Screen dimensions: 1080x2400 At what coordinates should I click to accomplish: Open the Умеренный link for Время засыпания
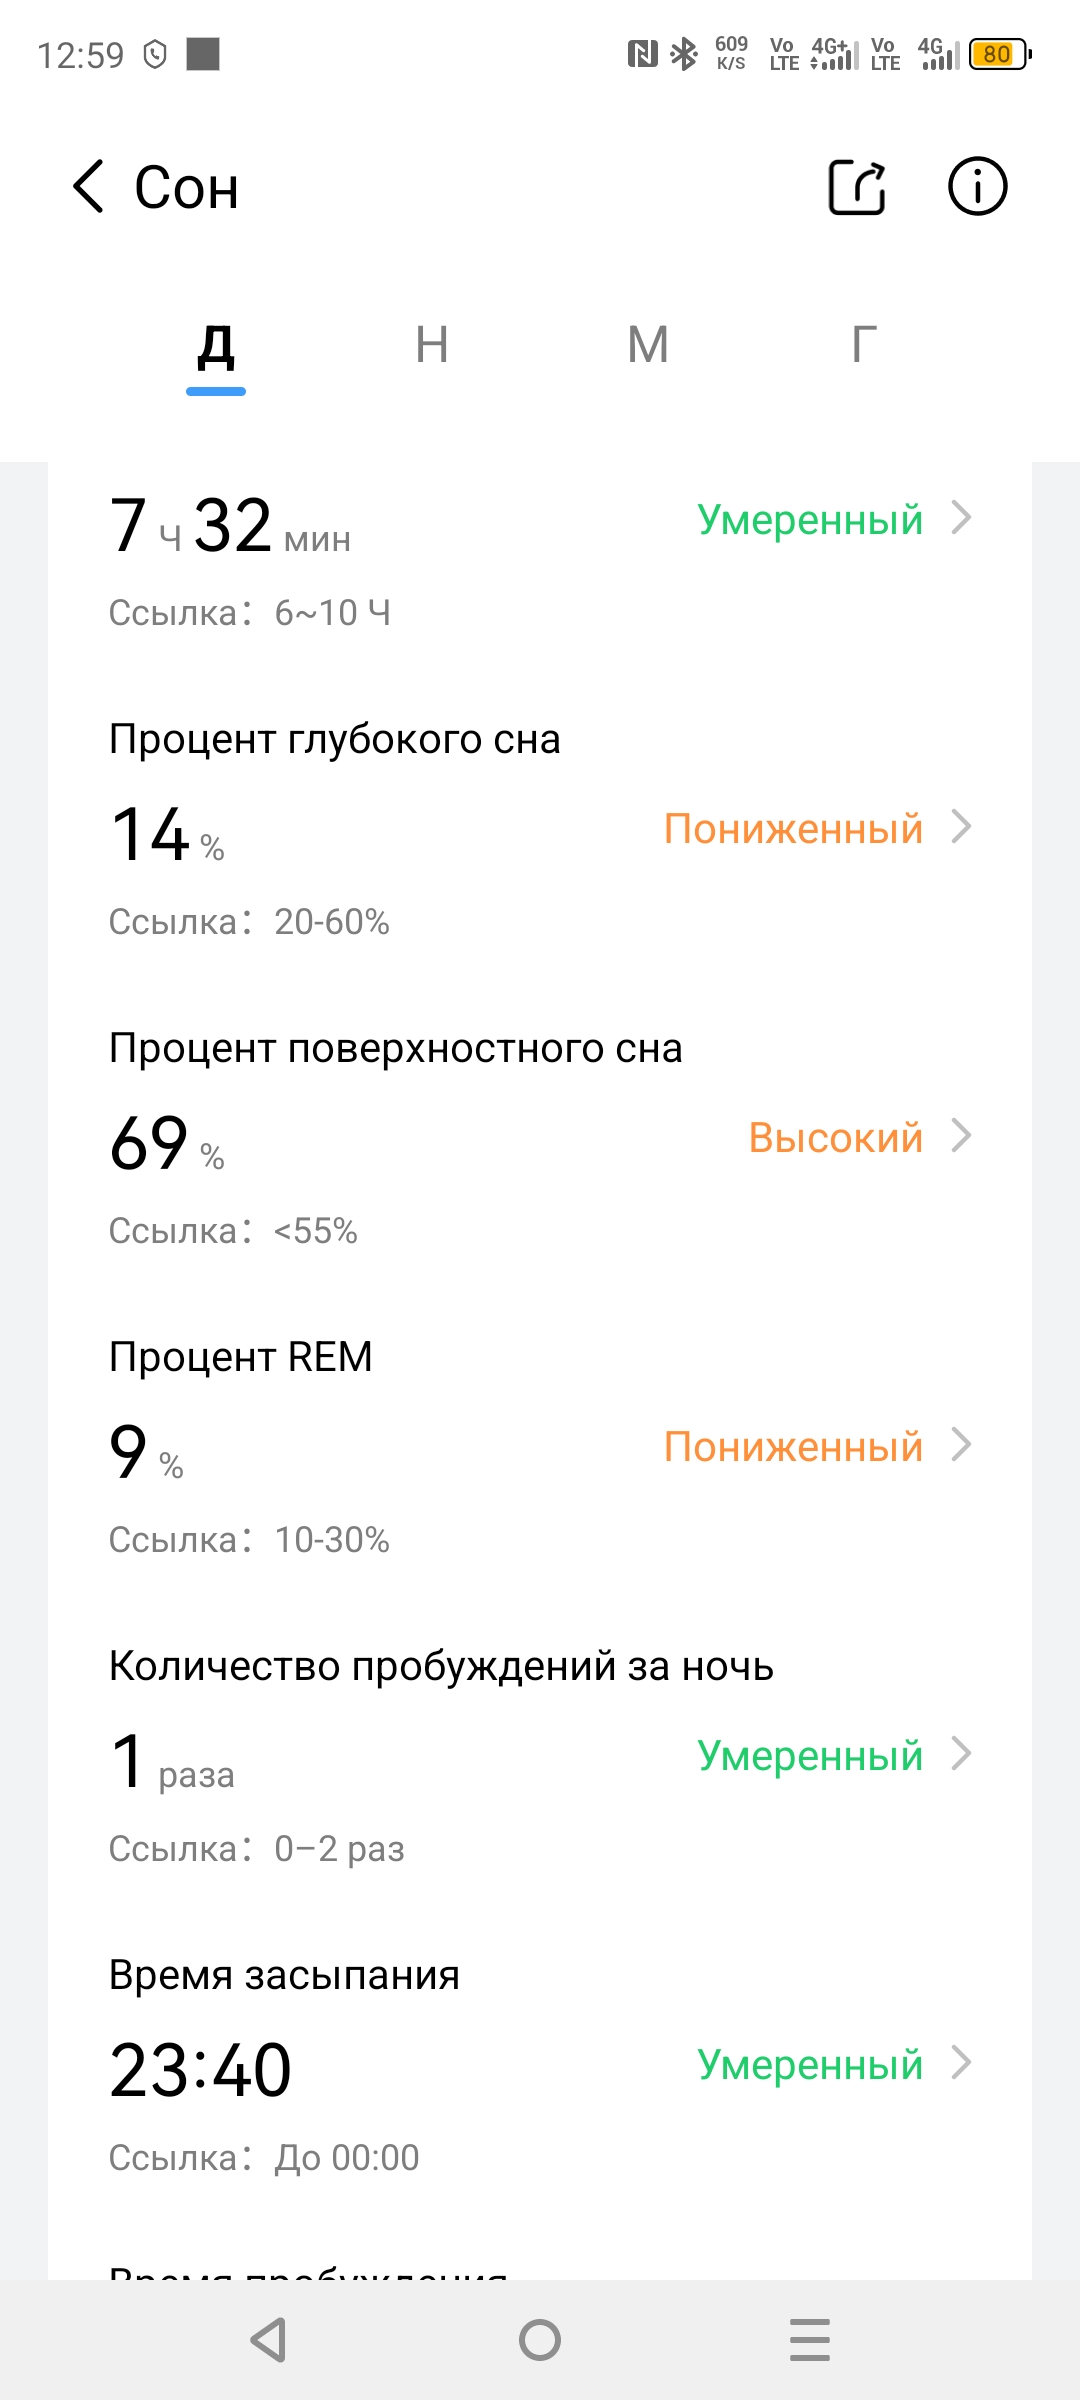point(810,2064)
